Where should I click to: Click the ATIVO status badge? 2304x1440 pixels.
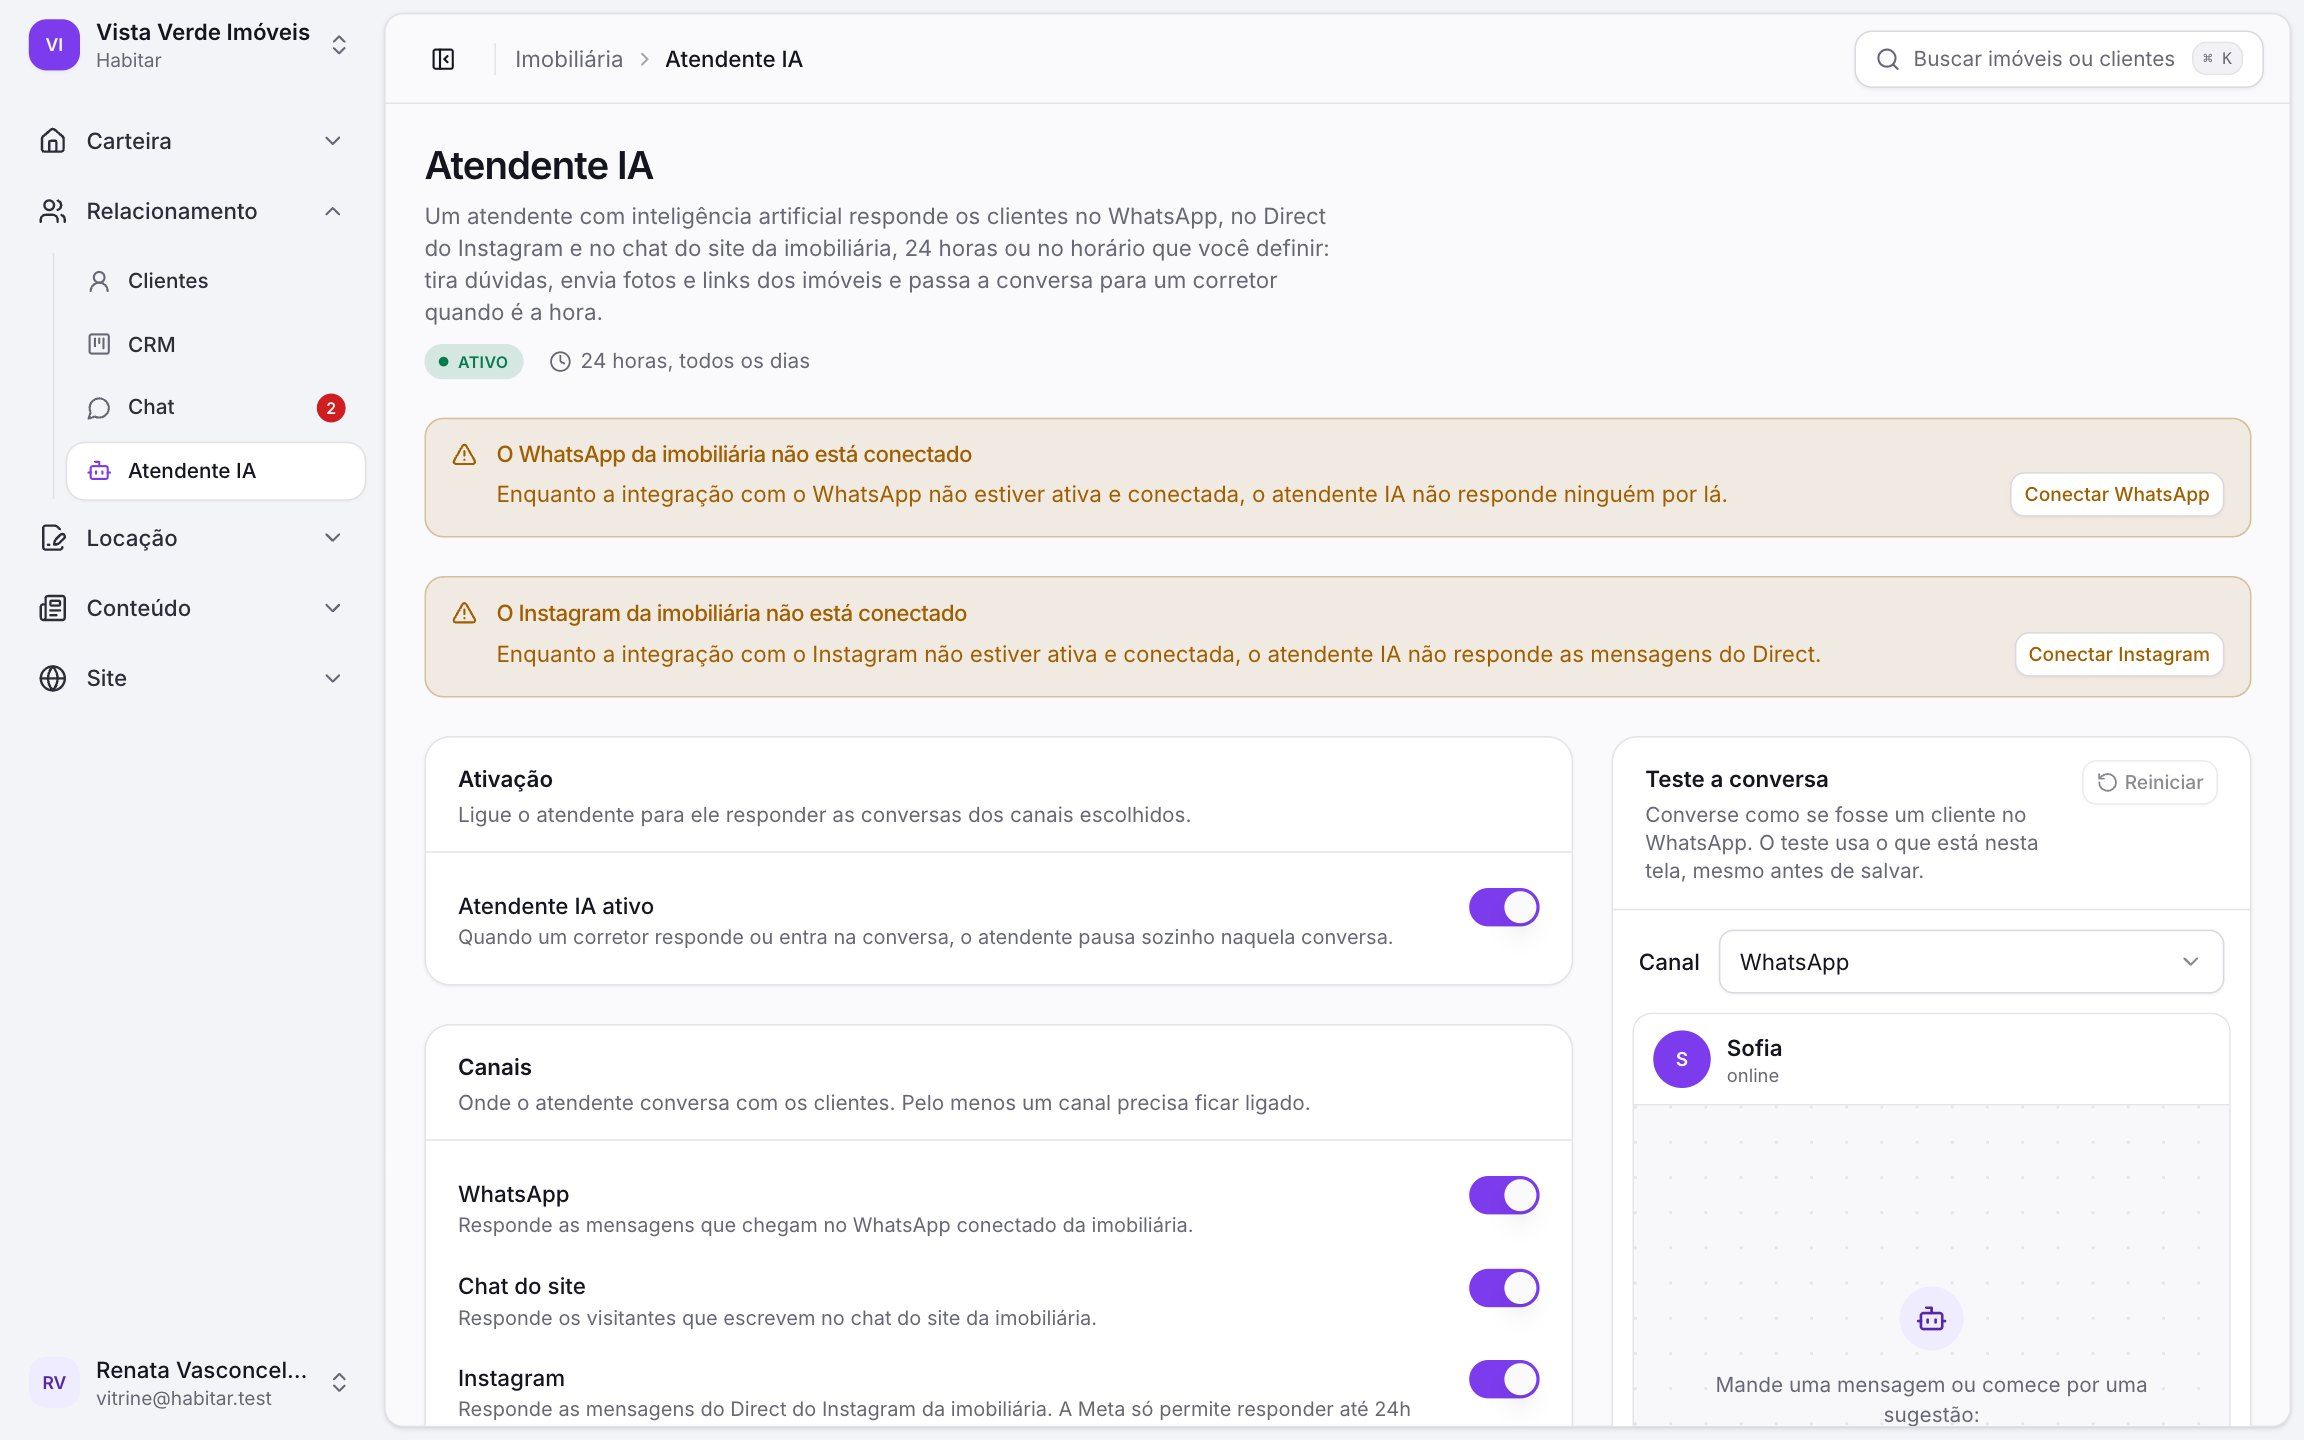tap(473, 362)
